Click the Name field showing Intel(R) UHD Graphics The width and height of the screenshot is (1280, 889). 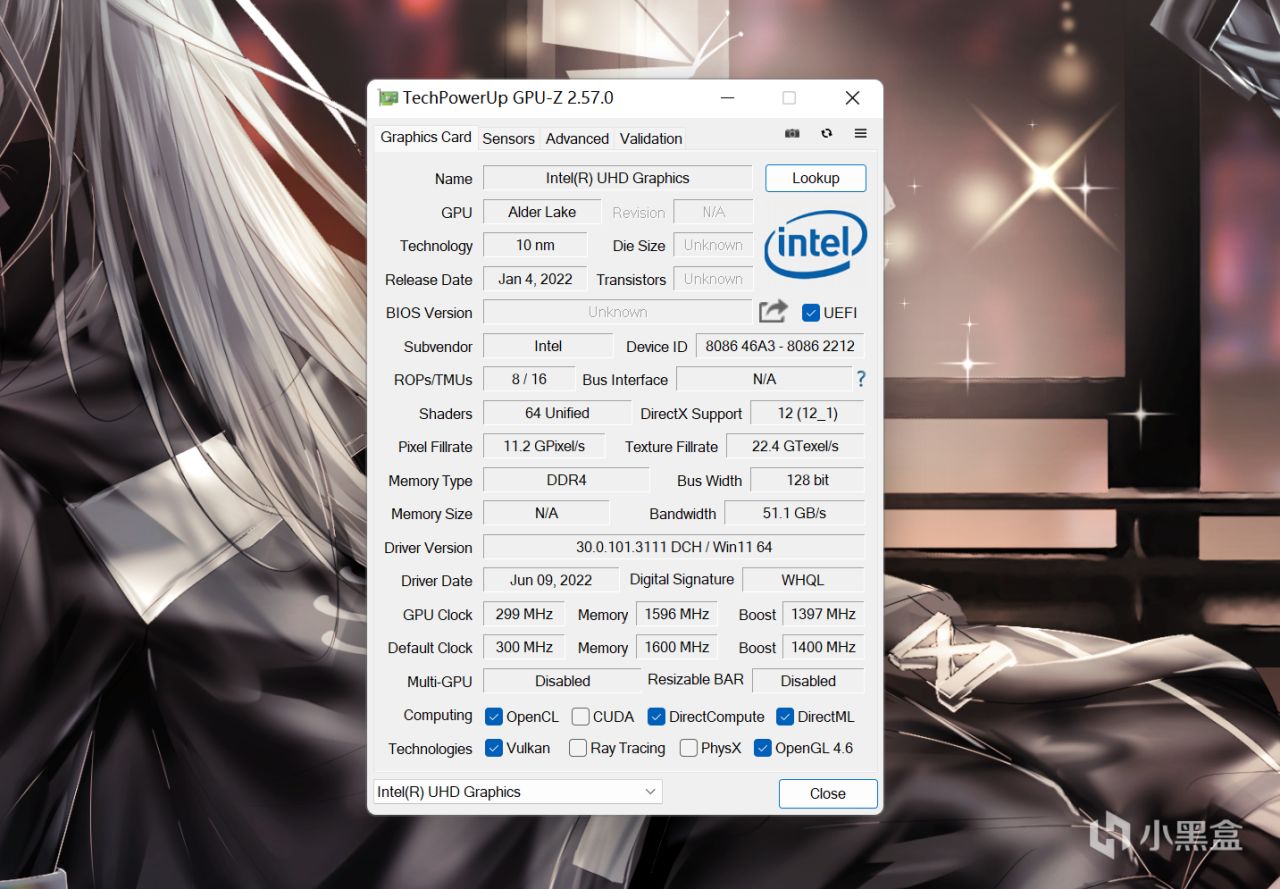click(x=618, y=178)
